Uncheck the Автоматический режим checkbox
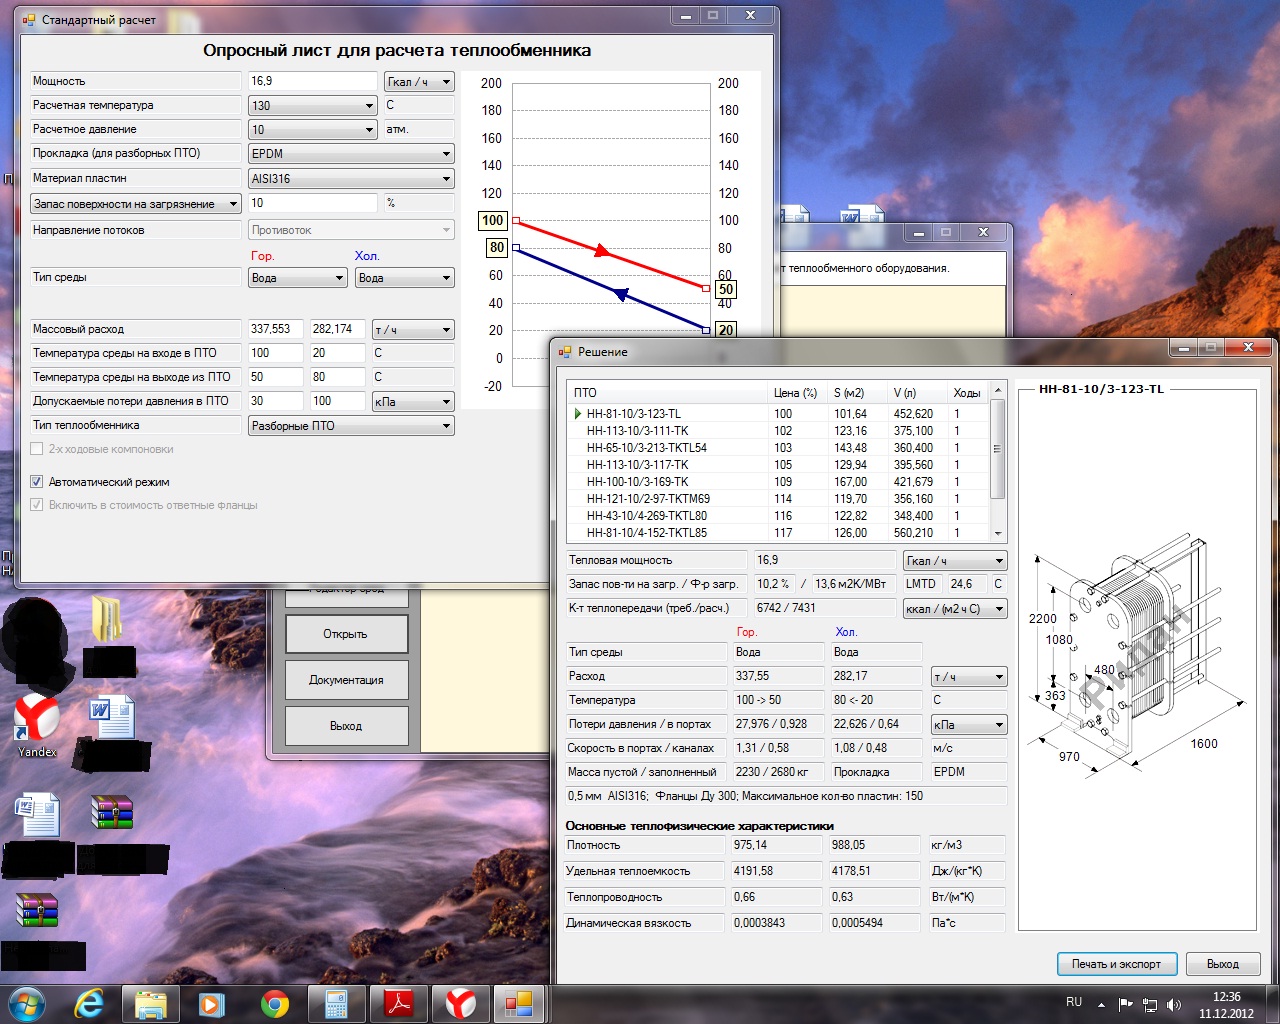The width and height of the screenshot is (1280, 1024). [x=37, y=482]
